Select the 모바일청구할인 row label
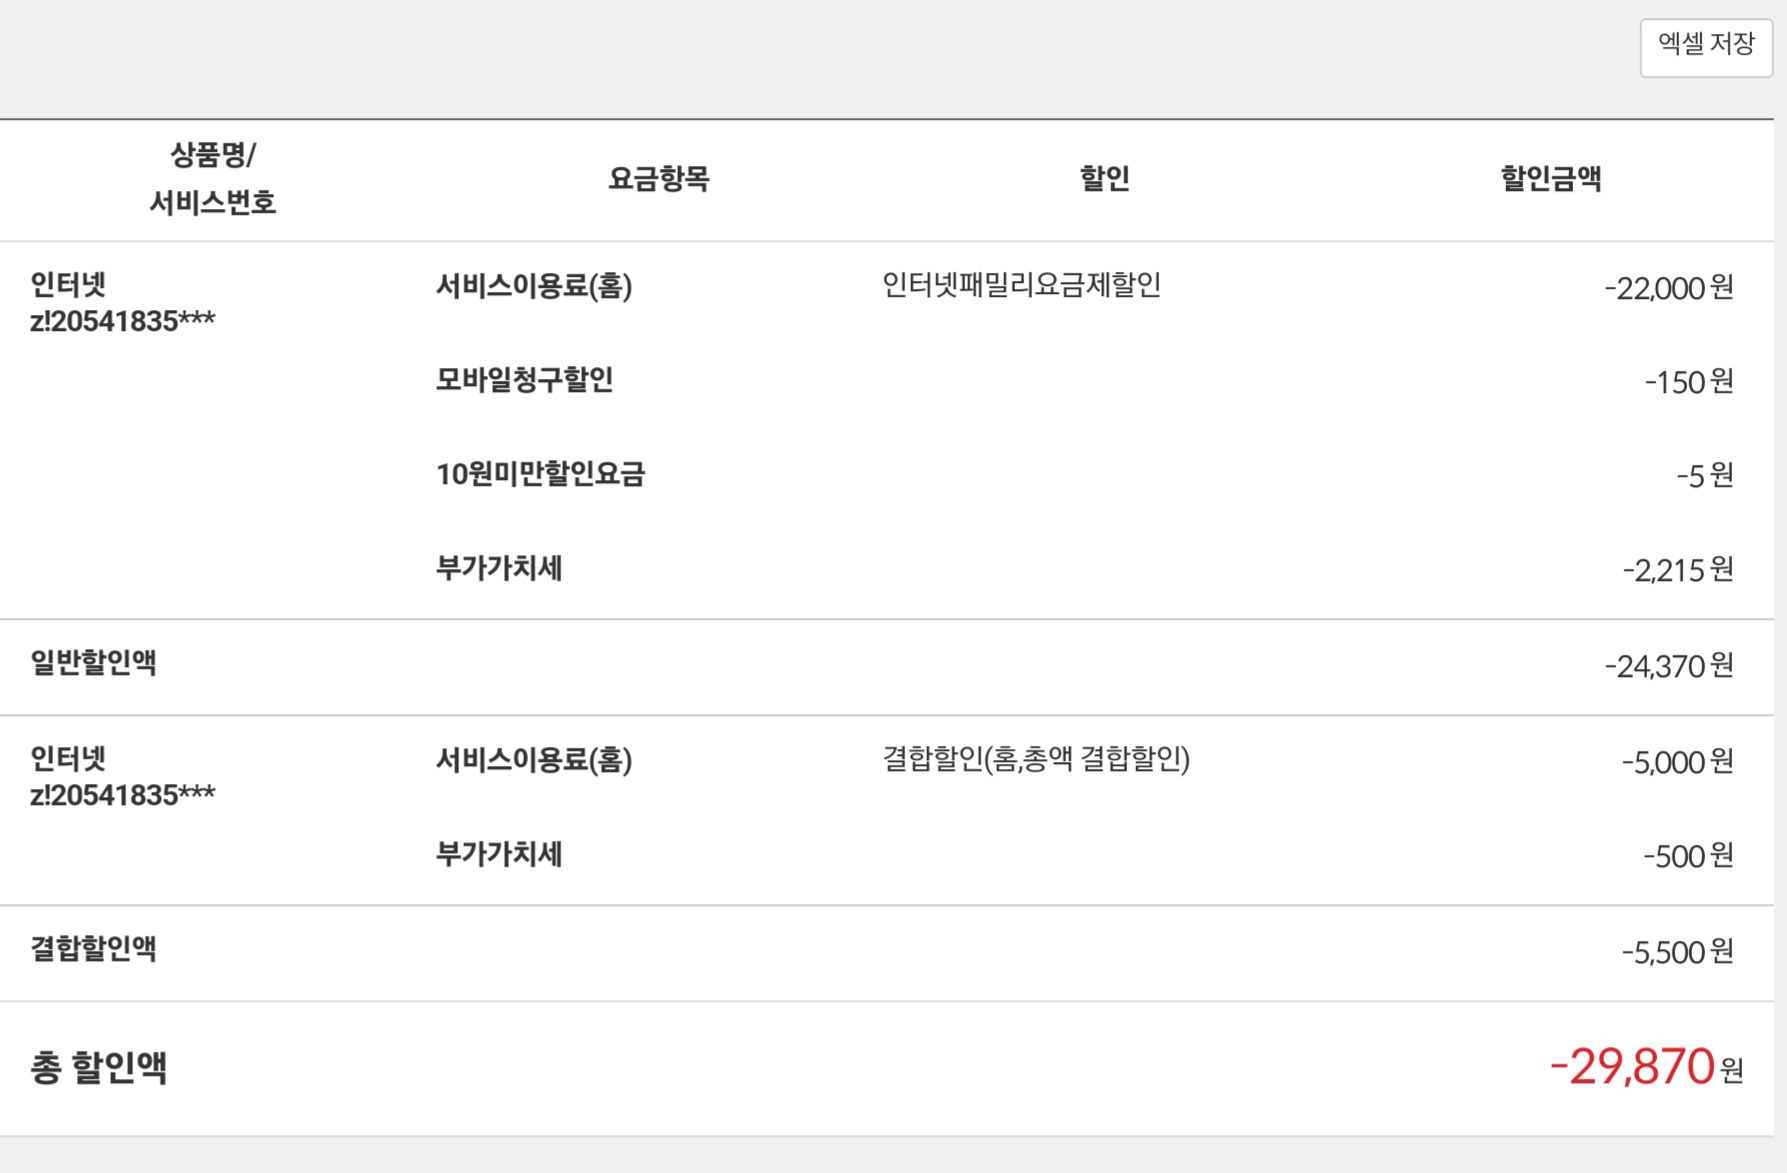 [524, 380]
